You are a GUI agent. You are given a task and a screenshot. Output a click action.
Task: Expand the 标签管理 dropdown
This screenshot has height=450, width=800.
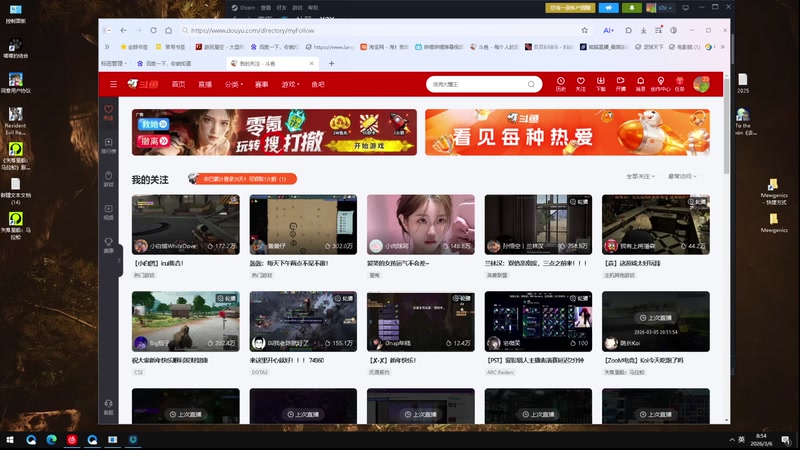[113, 63]
